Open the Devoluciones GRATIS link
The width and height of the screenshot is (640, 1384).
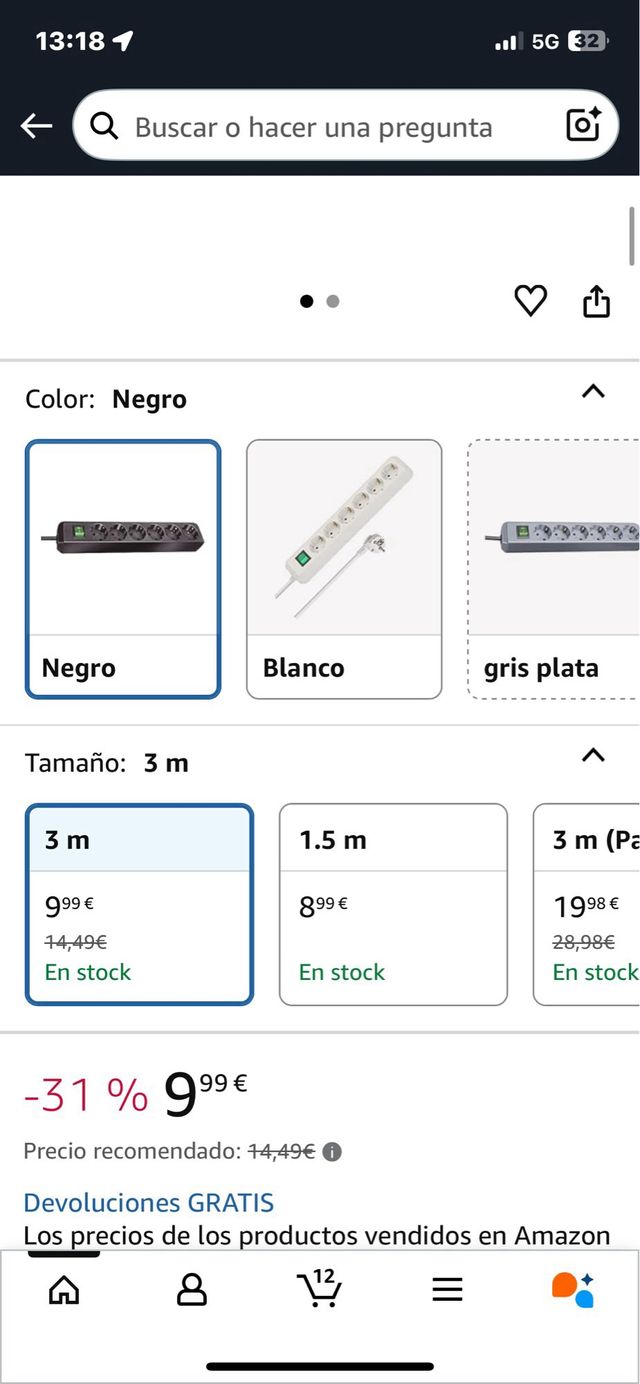pyautogui.click(x=149, y=1202)
